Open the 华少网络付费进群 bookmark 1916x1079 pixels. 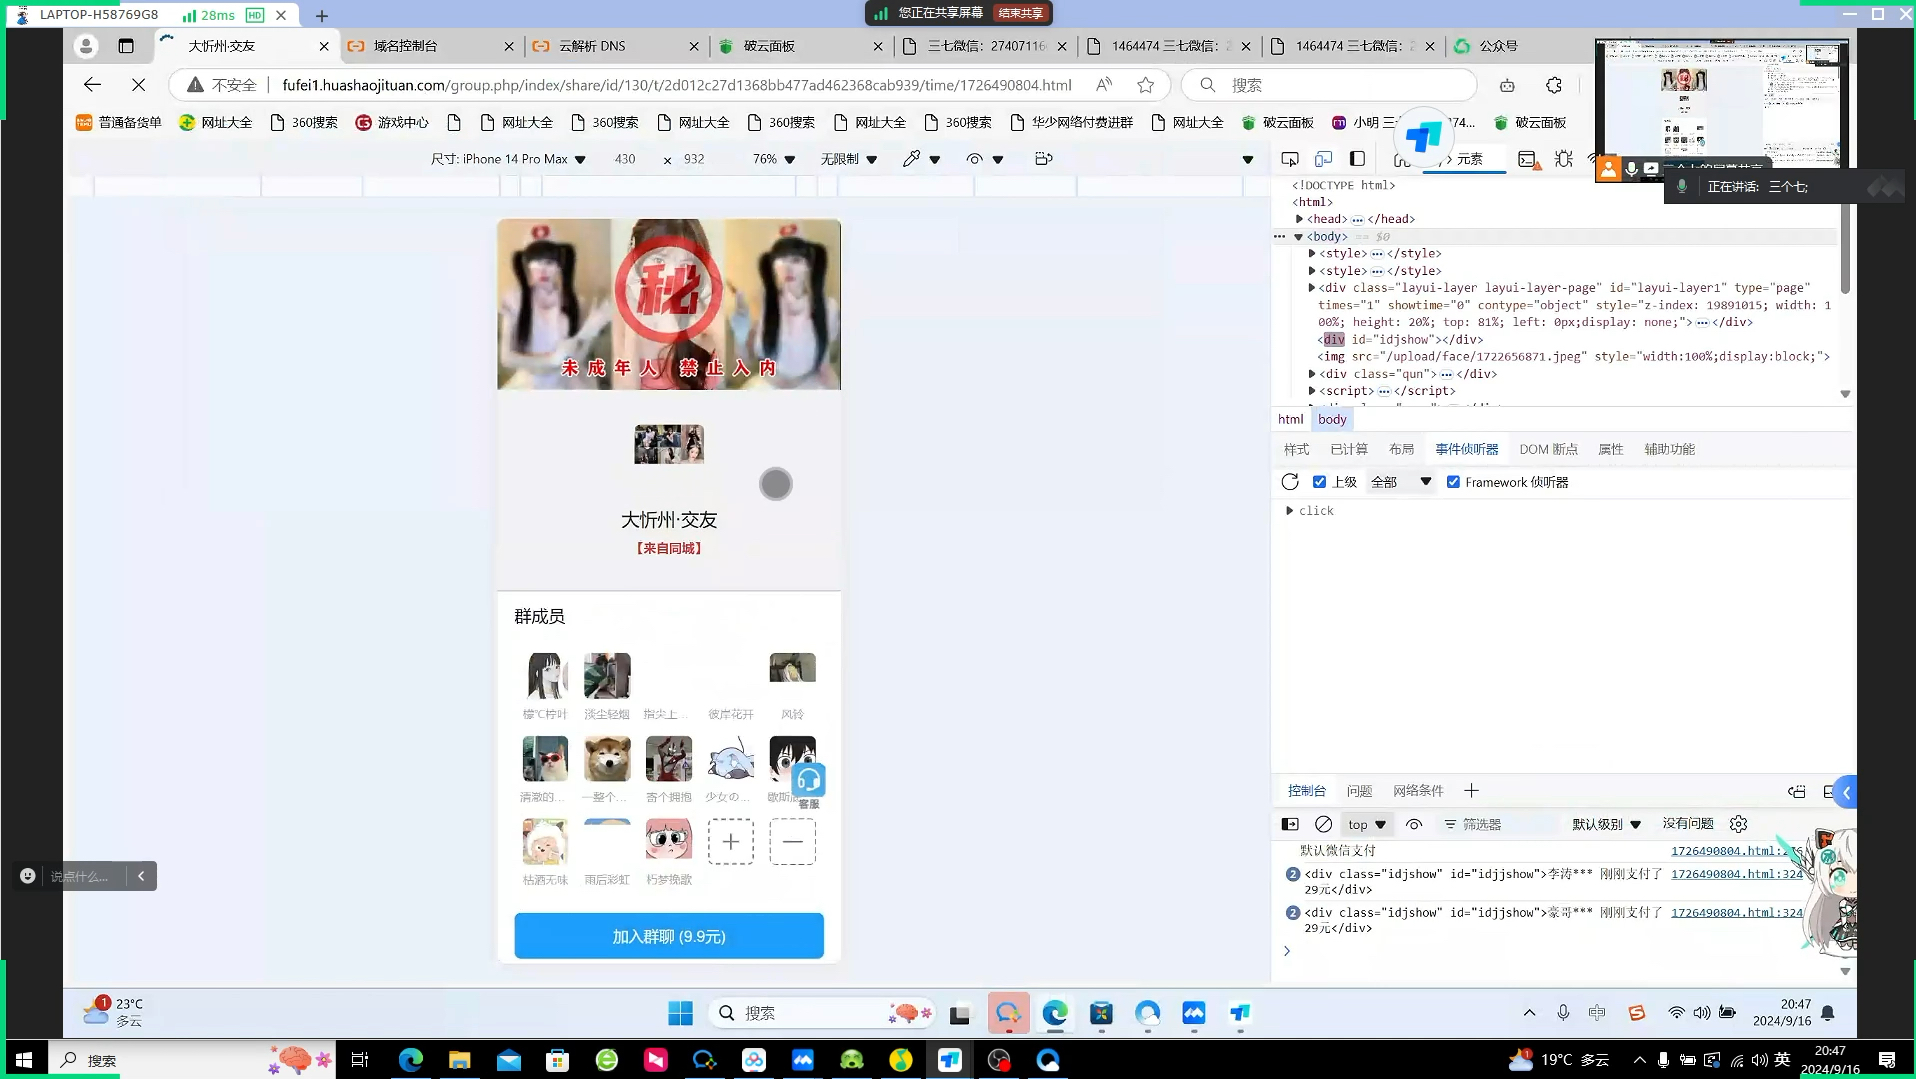point(1071,122)
